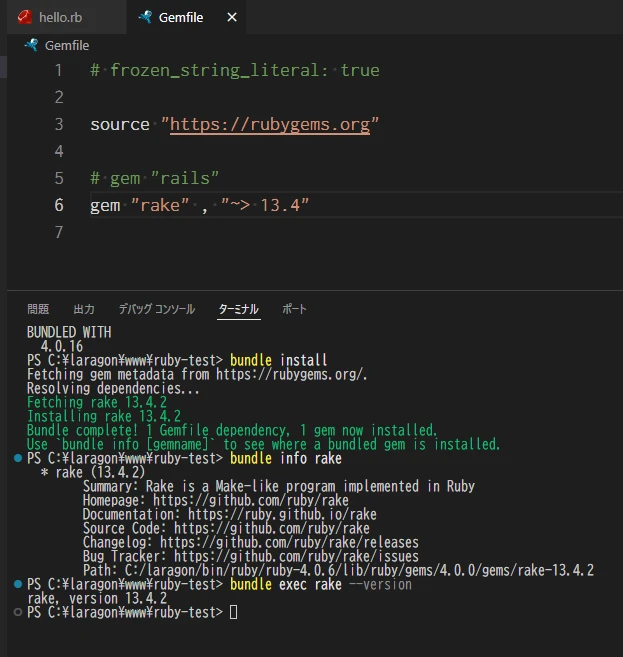Click the * rake (13.4.2) line
Viewport: 623px width, 657px height.
93,472
